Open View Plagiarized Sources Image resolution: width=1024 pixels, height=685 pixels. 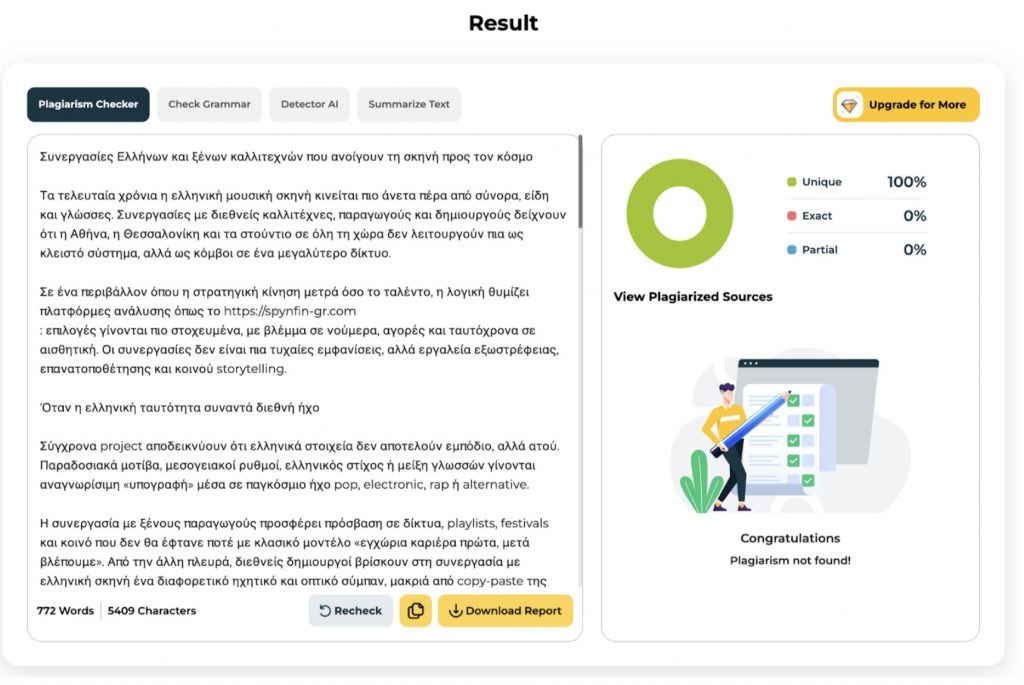[x=692, y=297]
